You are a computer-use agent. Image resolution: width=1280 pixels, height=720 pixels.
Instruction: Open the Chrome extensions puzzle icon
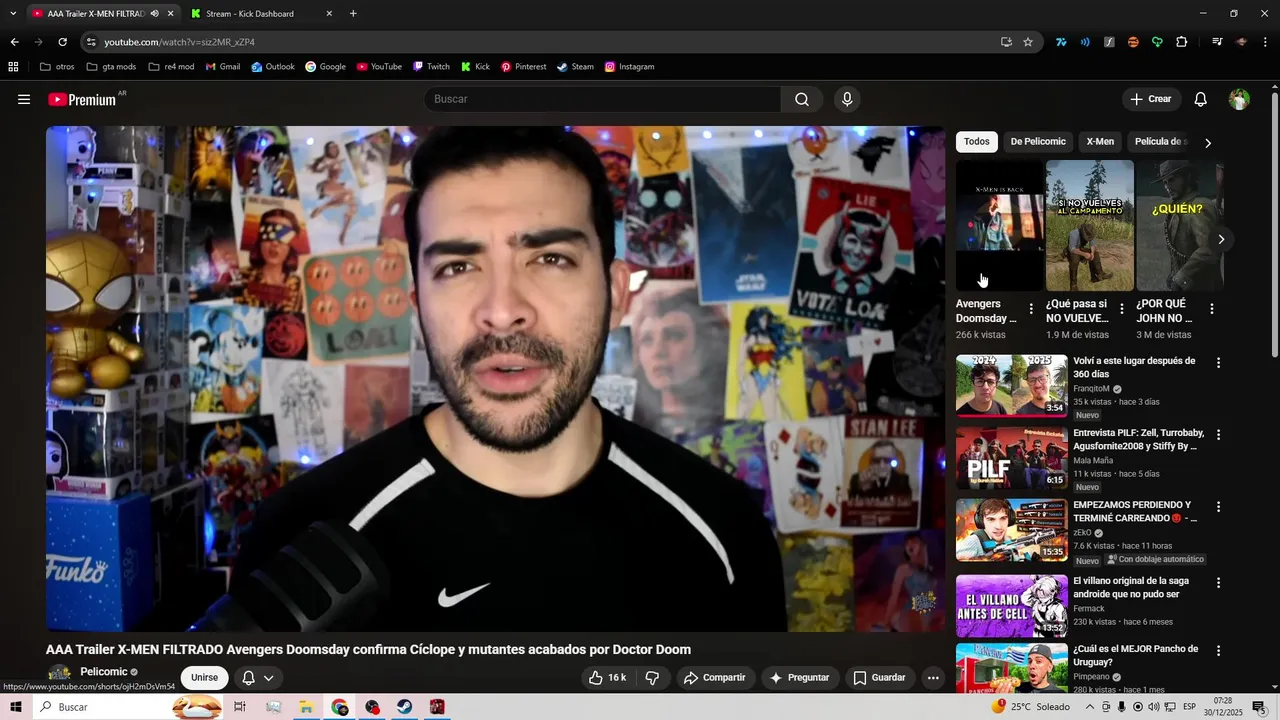[1181, 42]
